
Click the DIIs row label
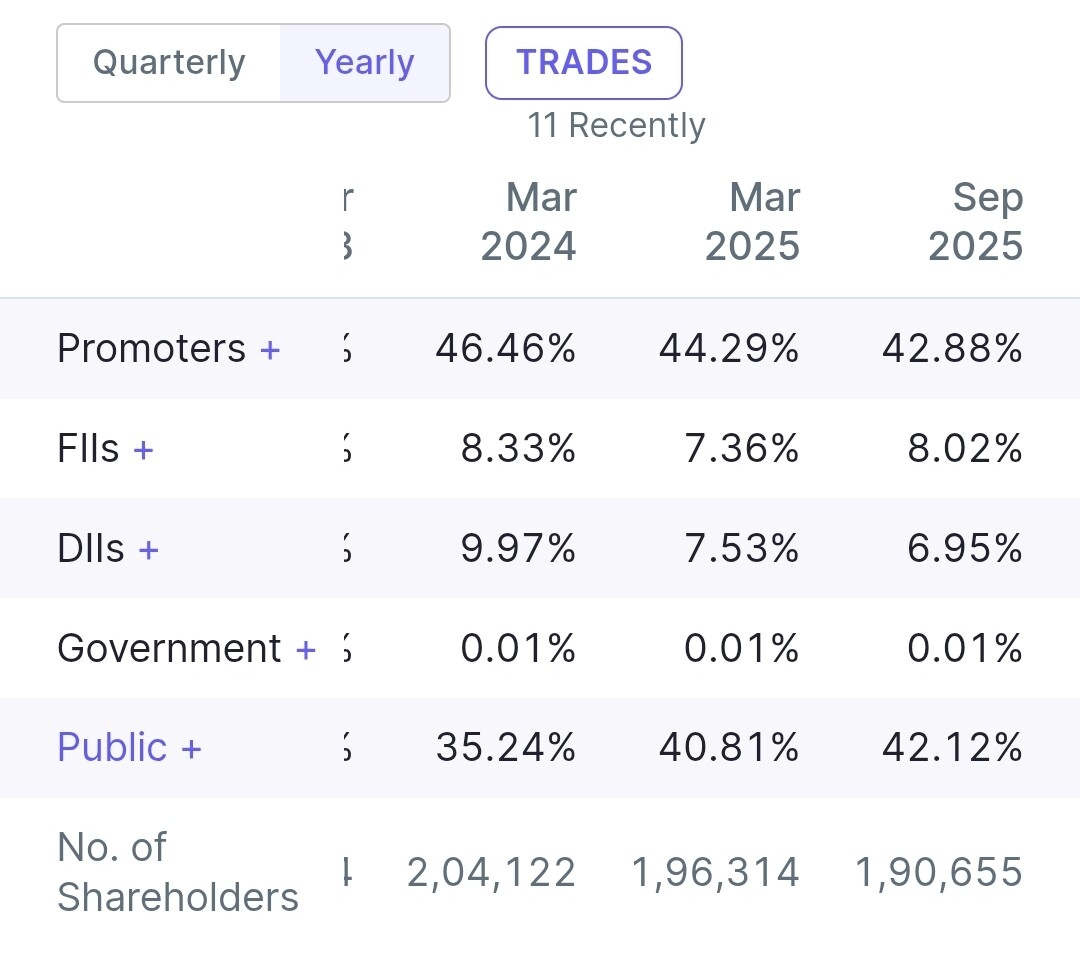click(91, 549)
